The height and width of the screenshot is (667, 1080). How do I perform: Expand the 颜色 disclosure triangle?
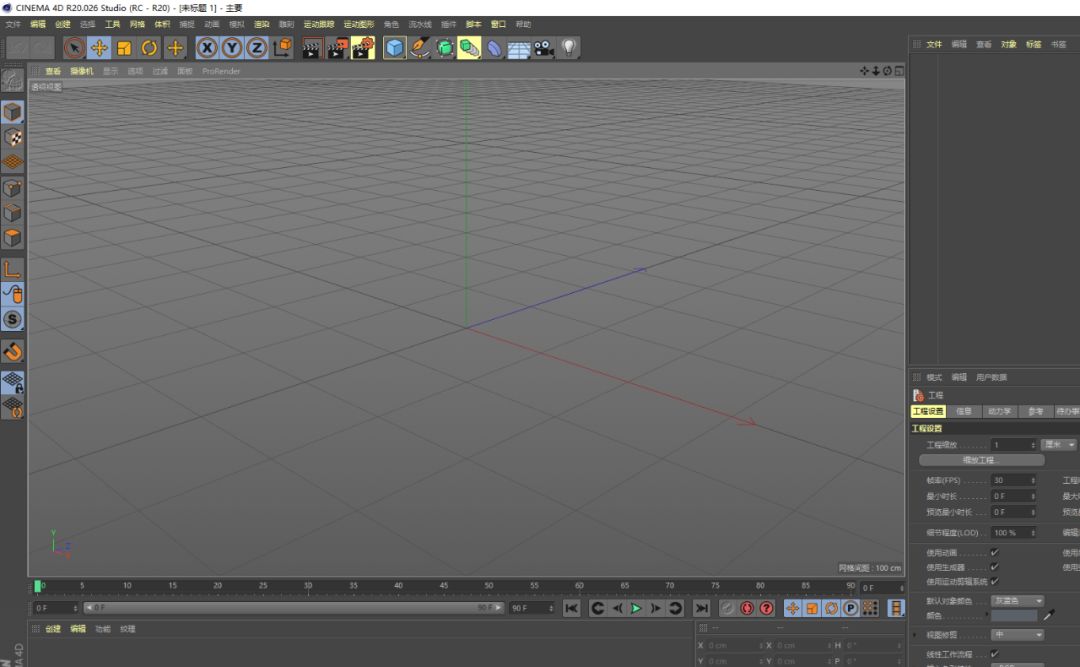point(987,615)
